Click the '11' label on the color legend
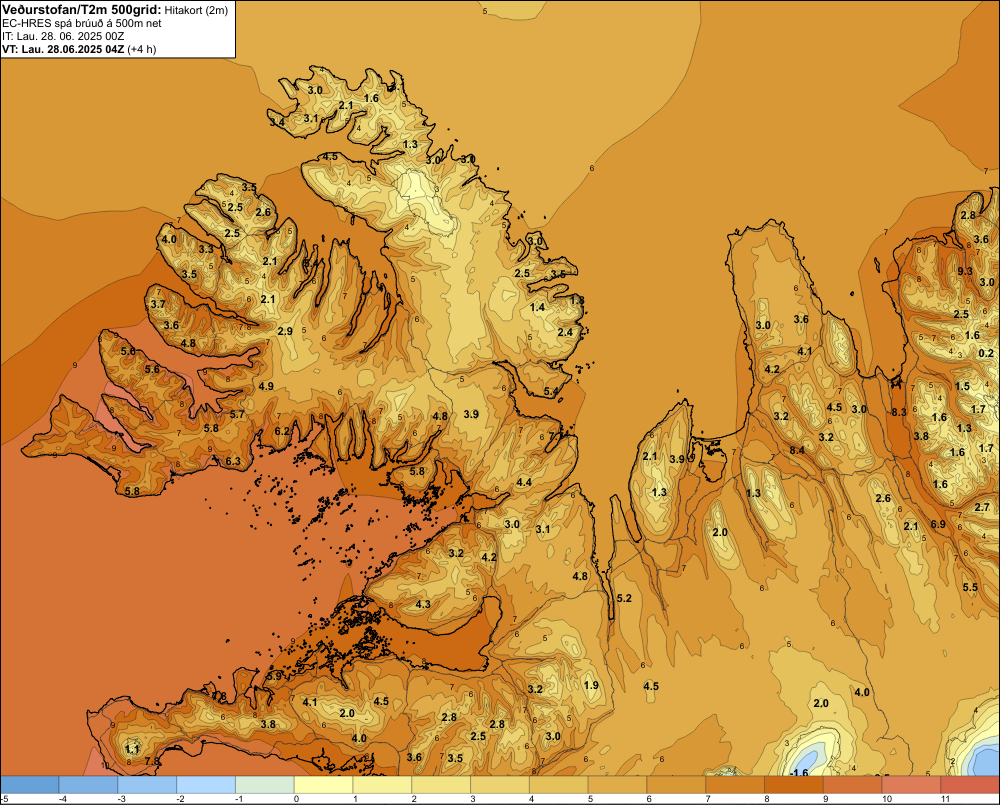Screen dimensions: 1000x805 [946, 799]
